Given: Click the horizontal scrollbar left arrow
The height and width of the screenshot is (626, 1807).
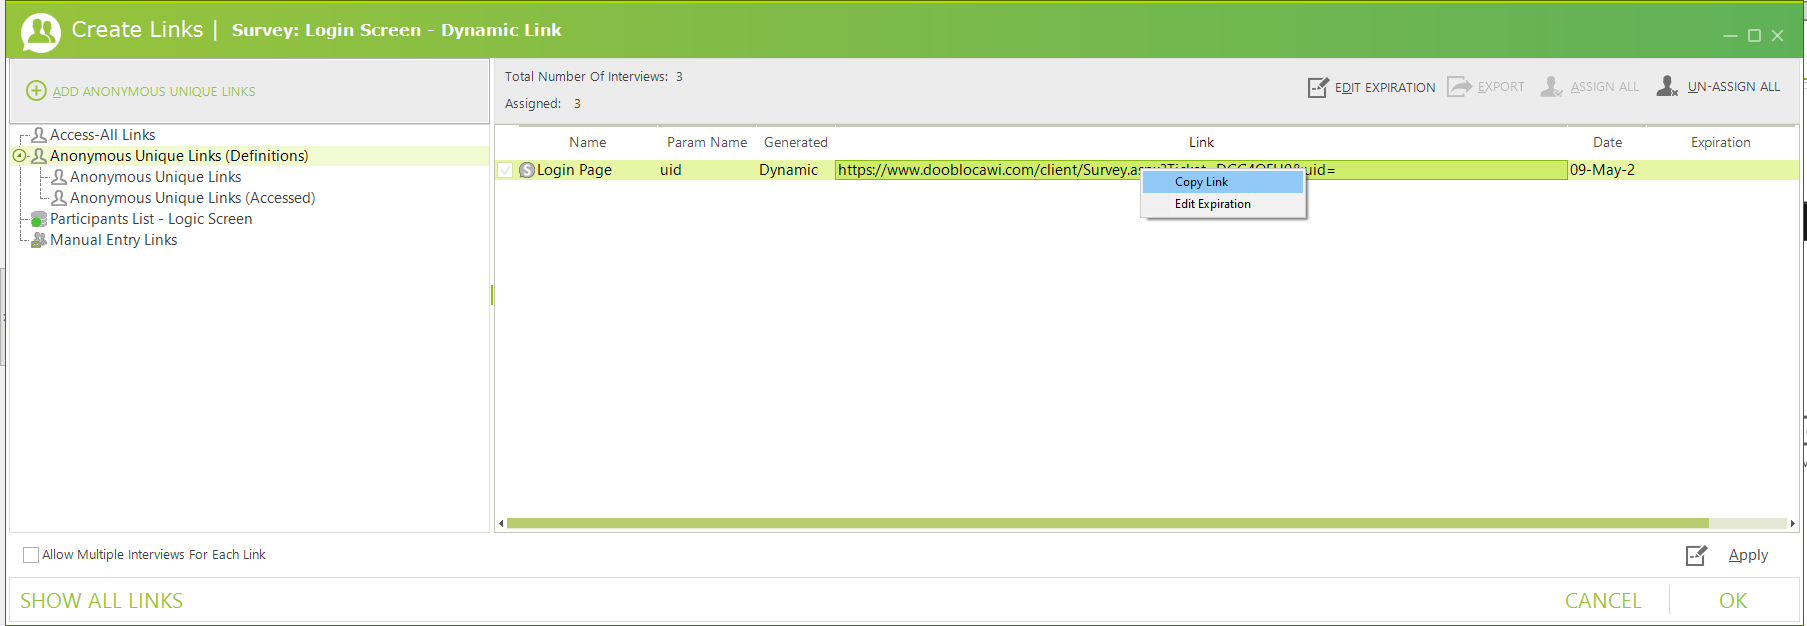Looking at the screenshot, I should [501, 523].
